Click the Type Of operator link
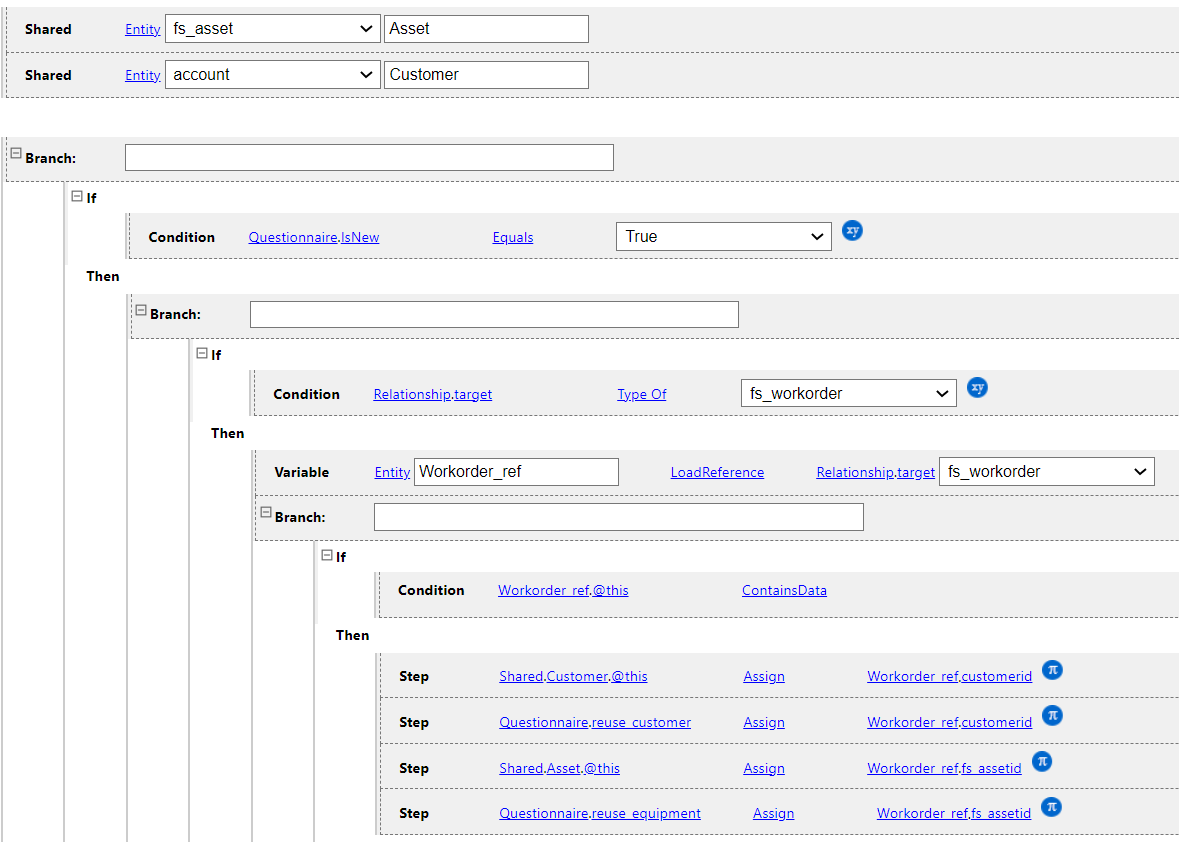 pos(641,395)
